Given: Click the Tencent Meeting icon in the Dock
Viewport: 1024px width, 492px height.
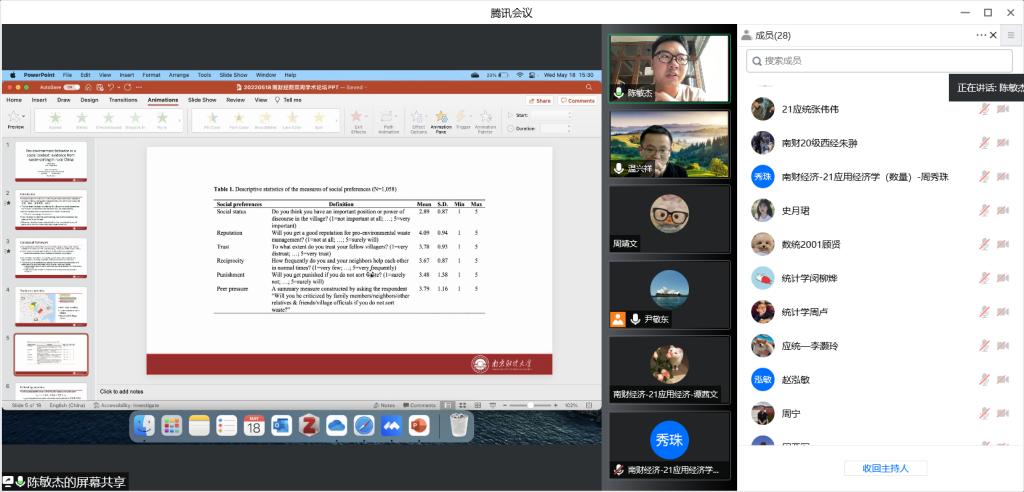Looking at the screenshot, I should point(390,426).
